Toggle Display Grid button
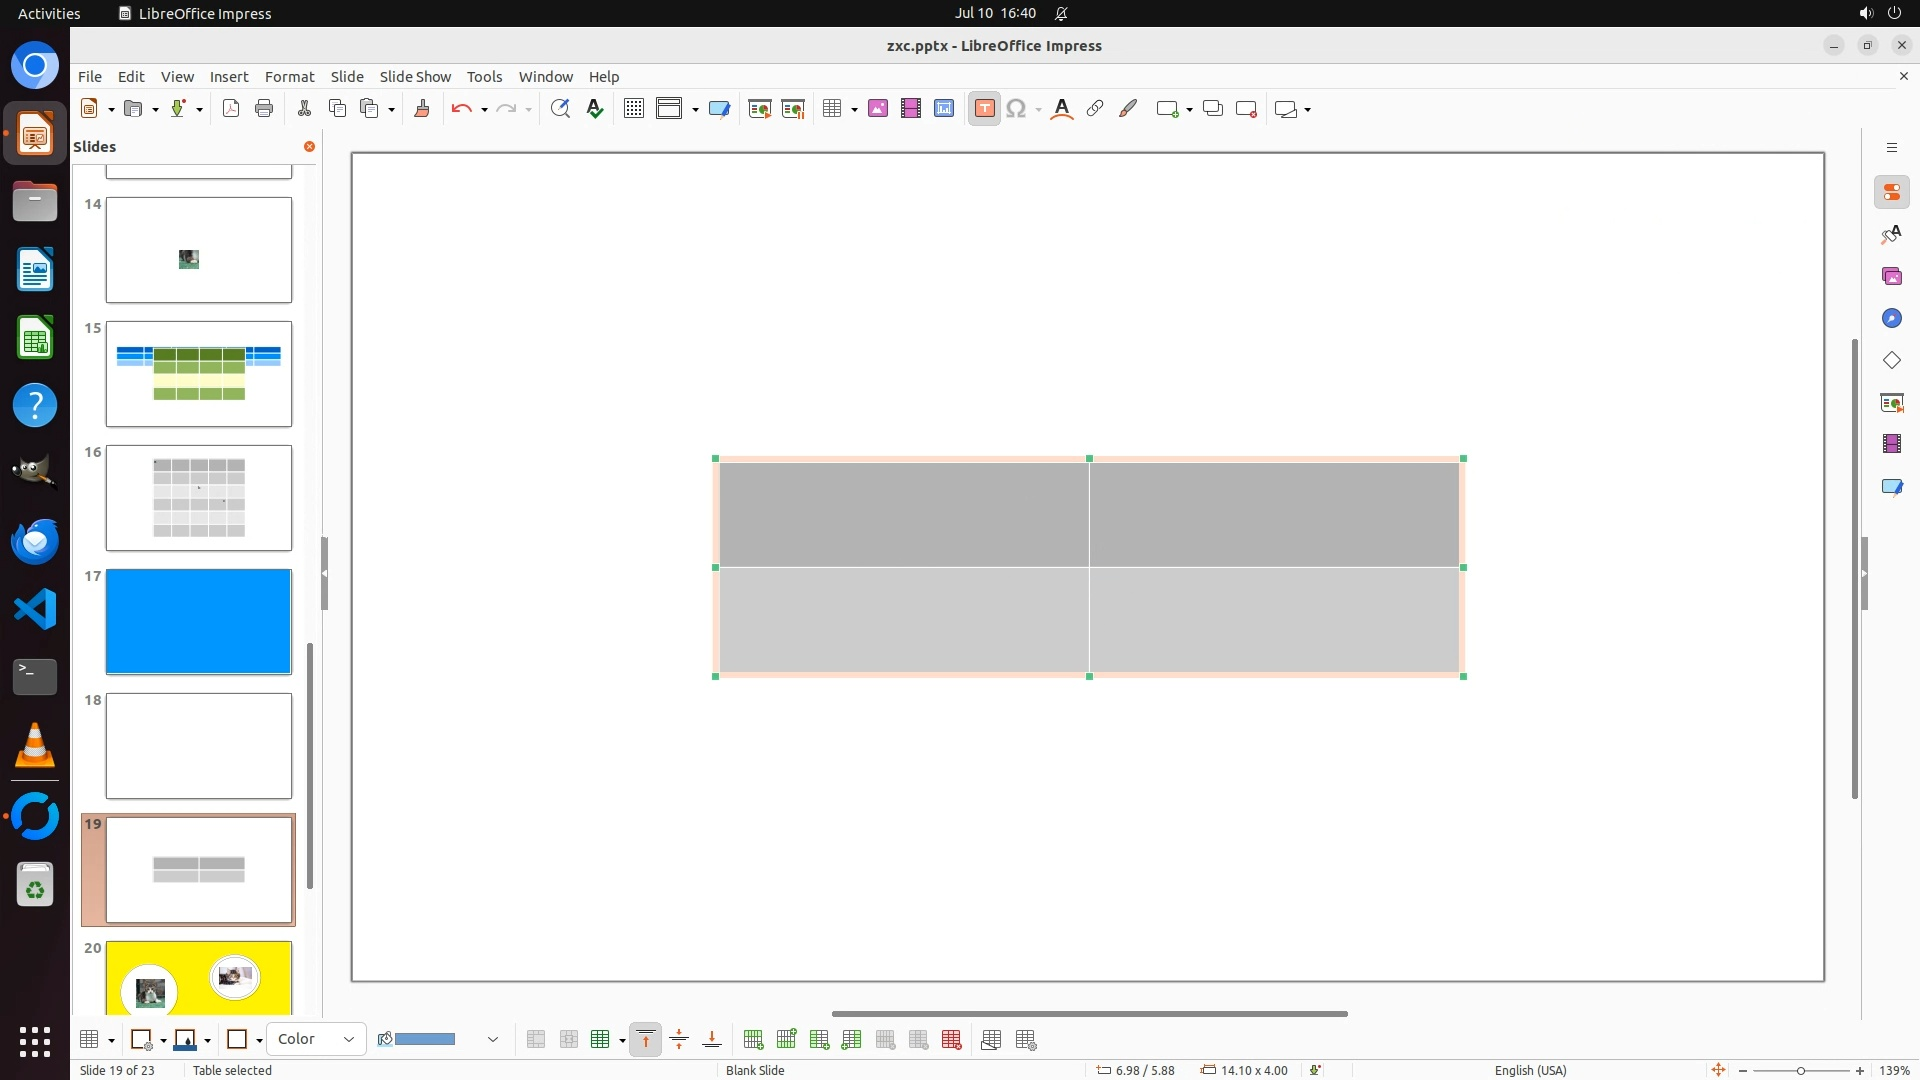1920x1080 pixels. point(633,109)
